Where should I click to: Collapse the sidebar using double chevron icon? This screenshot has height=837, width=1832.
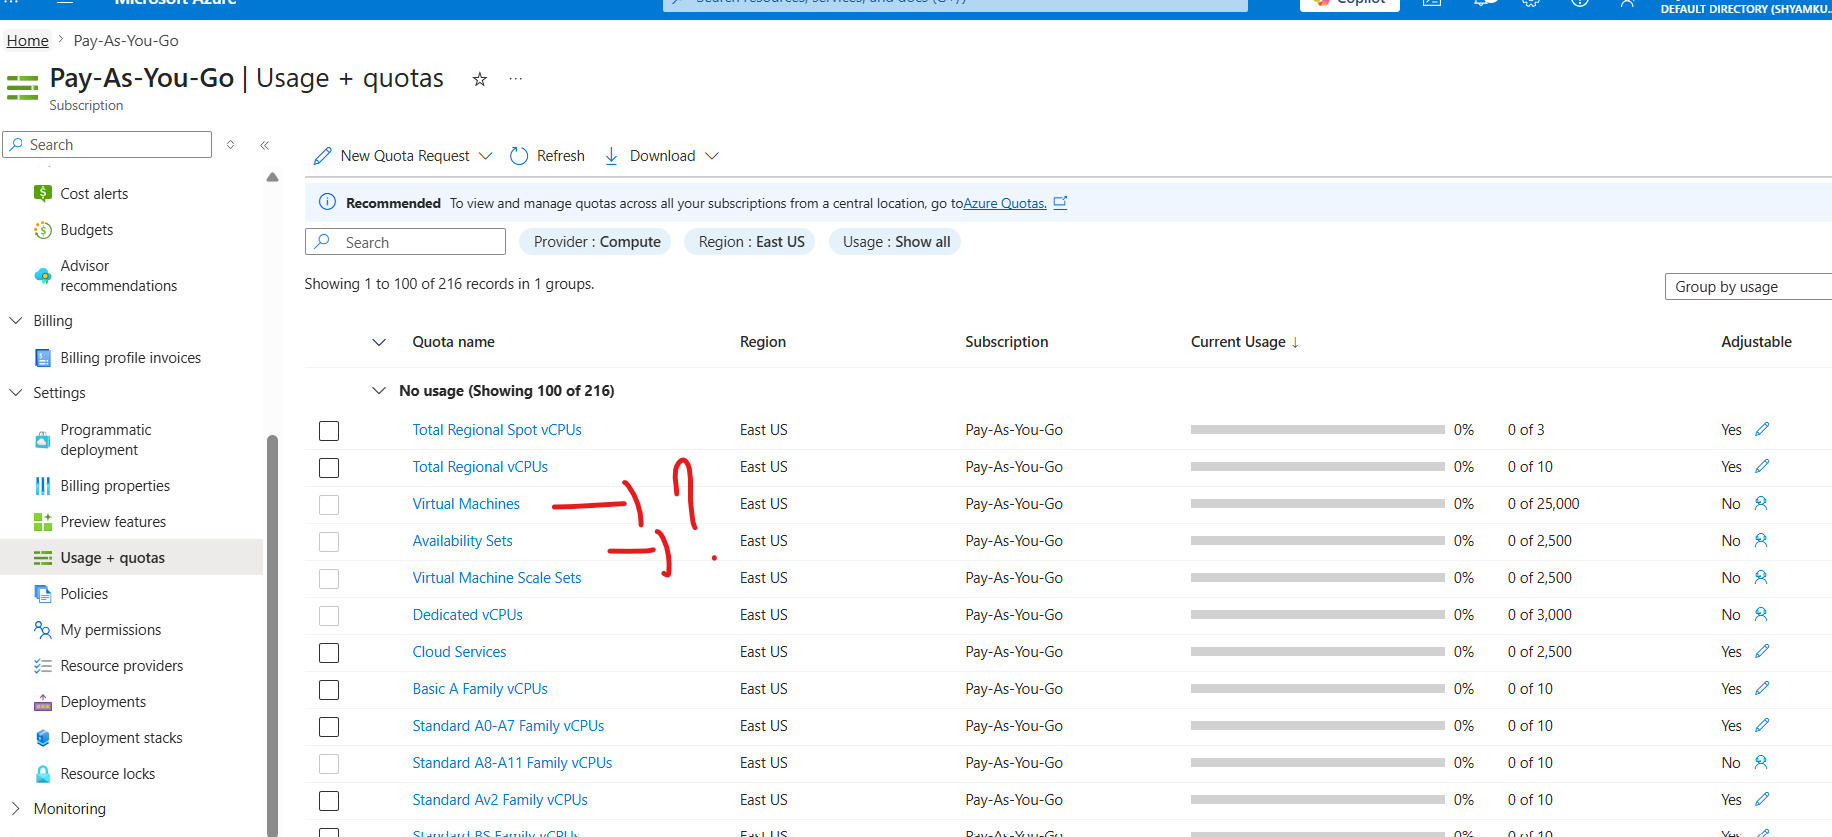point(265,145)
